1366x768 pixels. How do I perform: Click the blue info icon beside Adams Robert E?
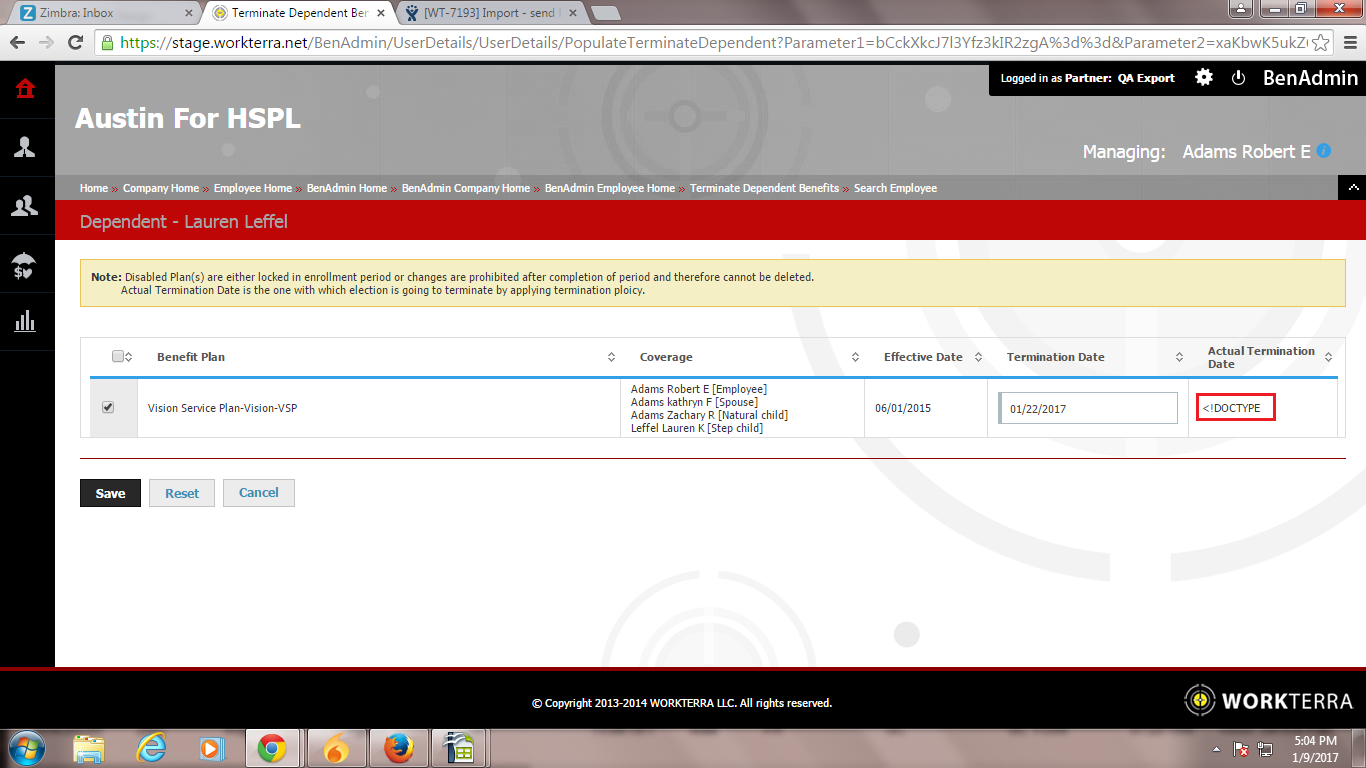tap(1324, 151)
